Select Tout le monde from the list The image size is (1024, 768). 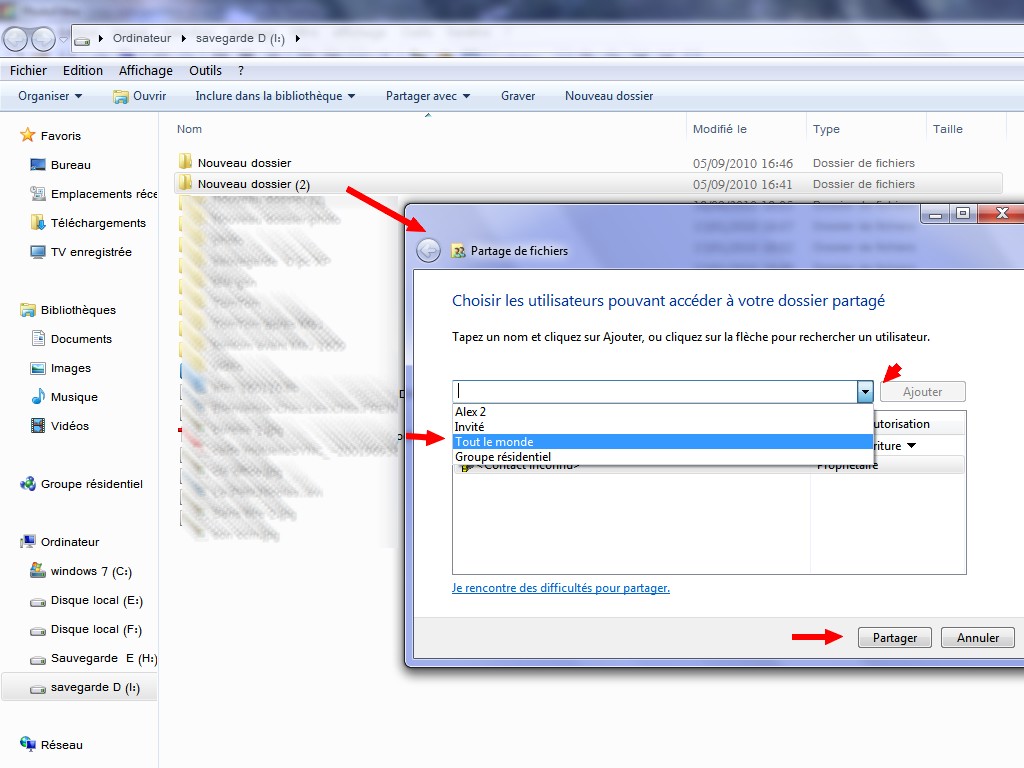[494, 442]
